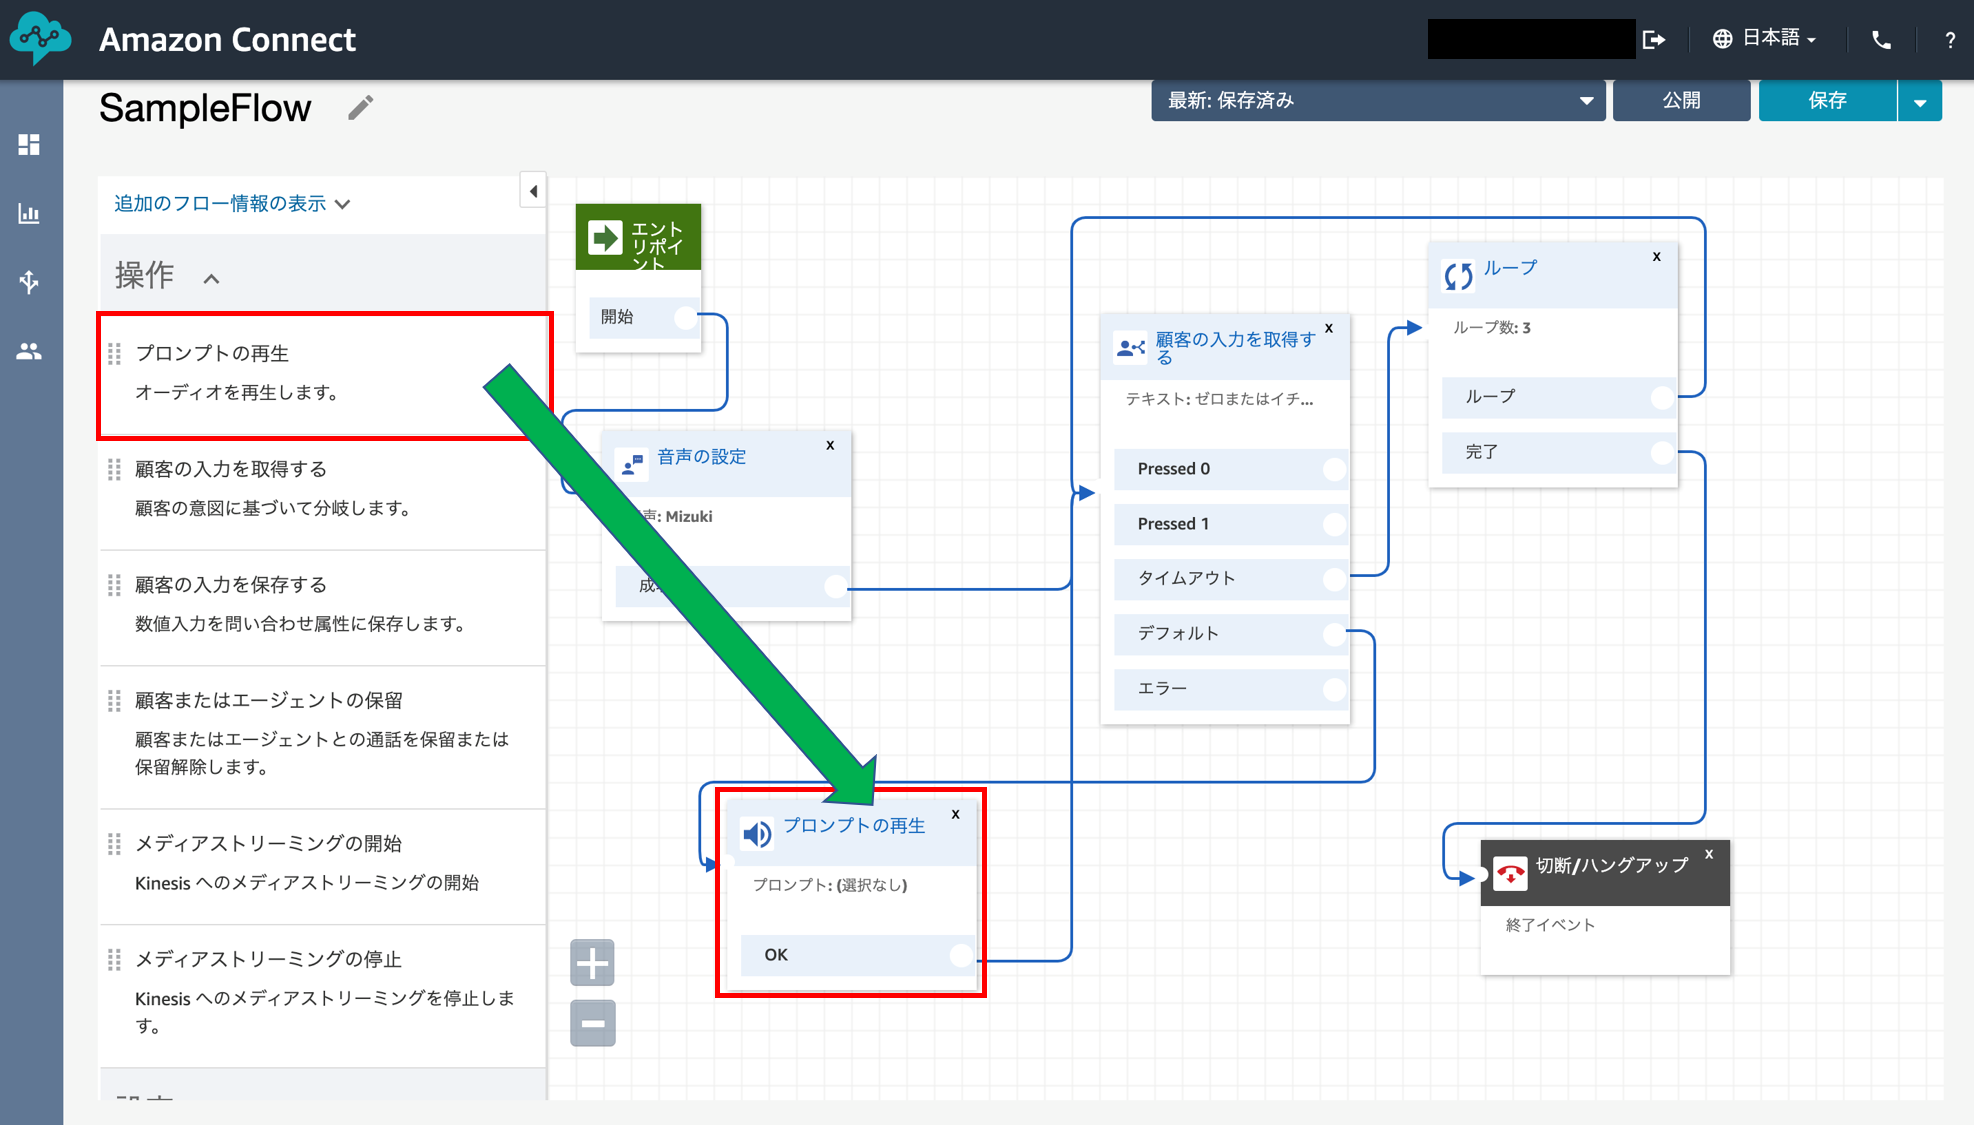Screen dimensions: 1974x1125
Task: Grab the drag handle for 顧客の入力を保存する item
Action: pyautogui.click(x=115, y=585)
